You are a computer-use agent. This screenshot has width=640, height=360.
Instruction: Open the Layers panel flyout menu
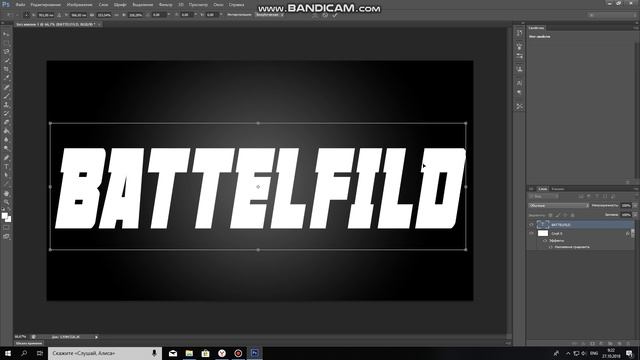(636, 189)
